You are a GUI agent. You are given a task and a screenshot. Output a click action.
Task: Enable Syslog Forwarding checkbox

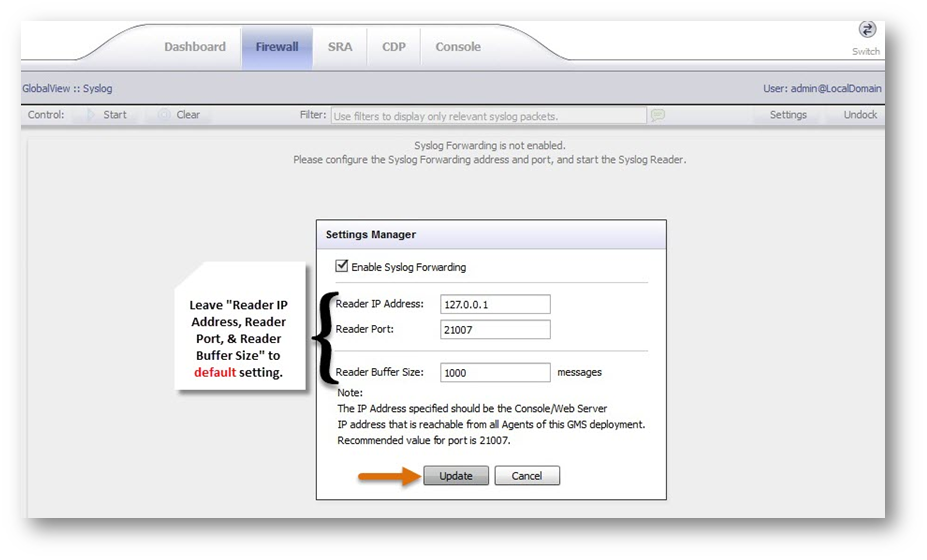[342, 267]
